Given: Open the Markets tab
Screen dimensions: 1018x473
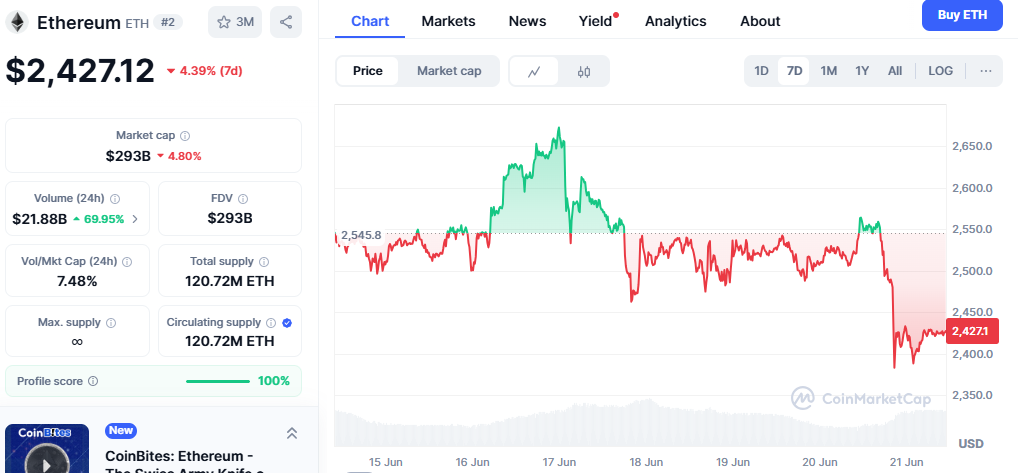Looking at the screenshot, I should pos(448,21).
